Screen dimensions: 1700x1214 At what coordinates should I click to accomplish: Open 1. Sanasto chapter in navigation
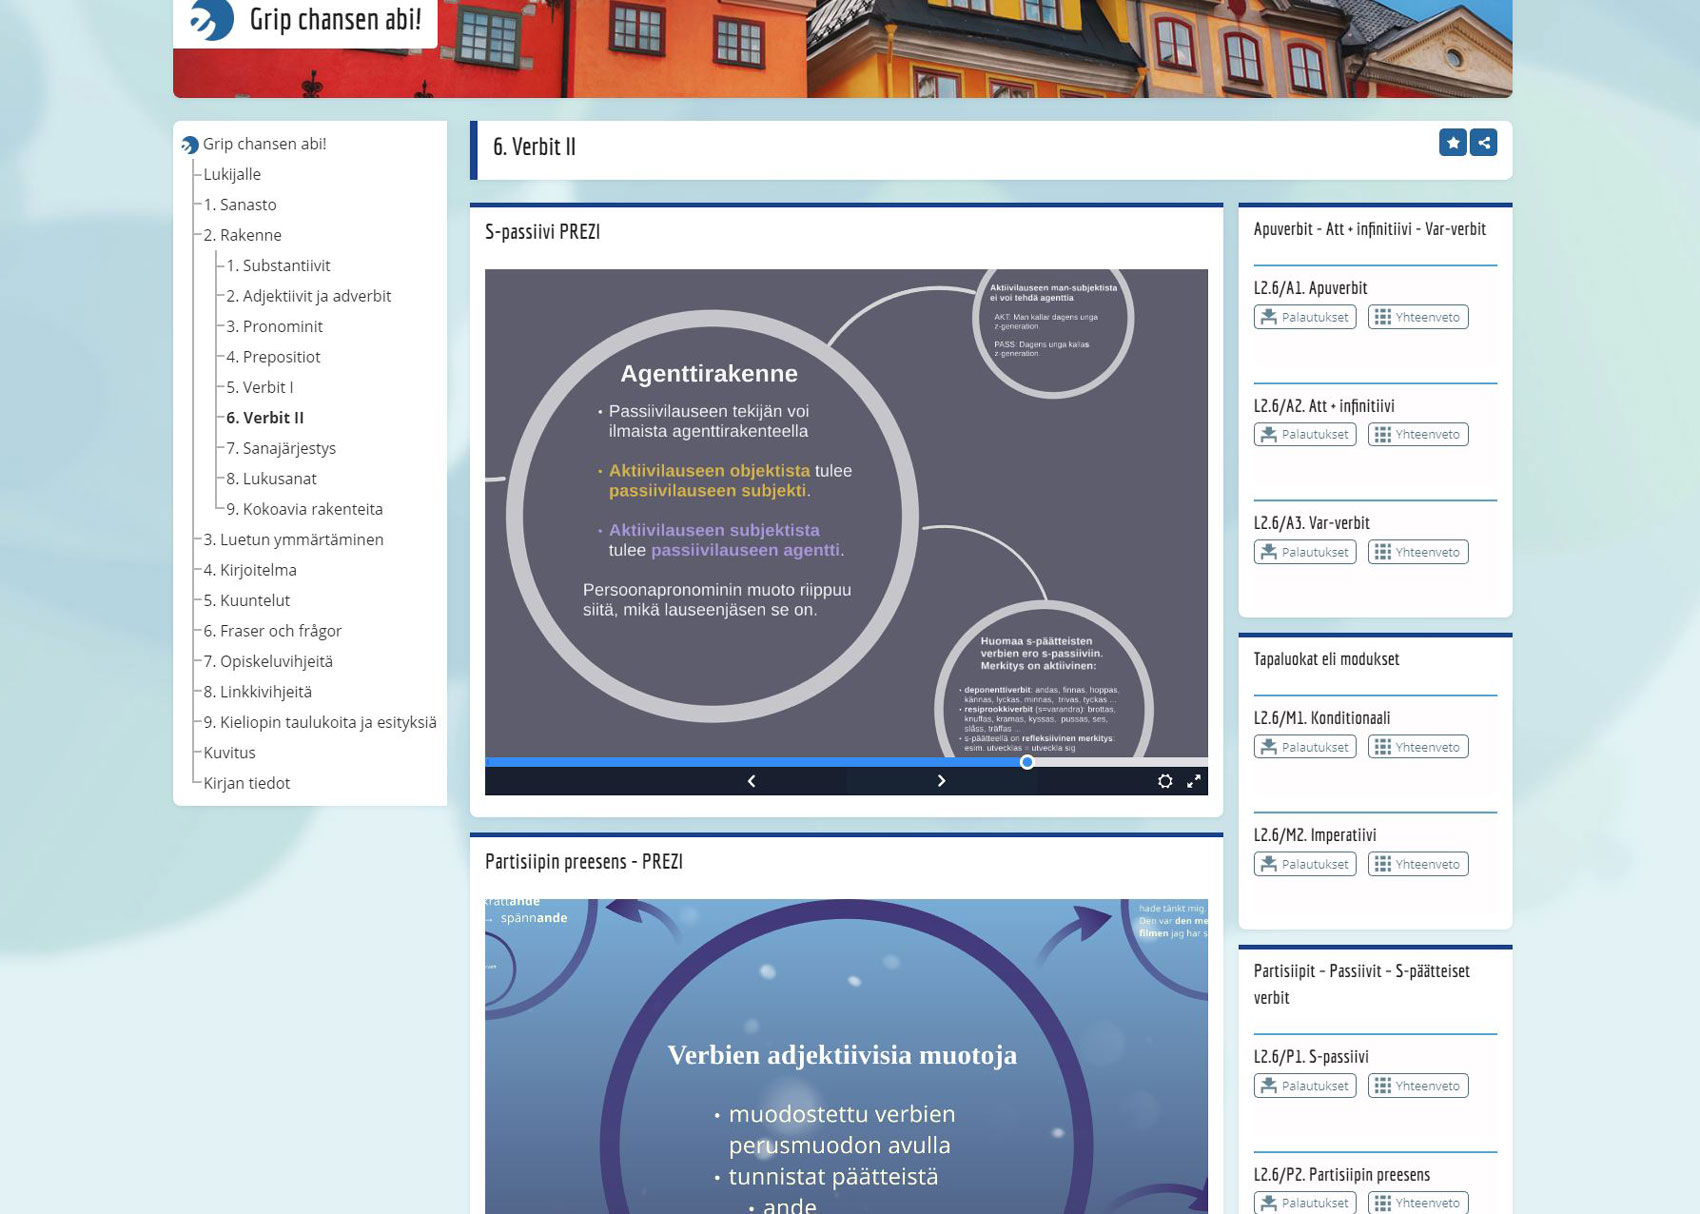pyautogui.click(x=240, y=204)
